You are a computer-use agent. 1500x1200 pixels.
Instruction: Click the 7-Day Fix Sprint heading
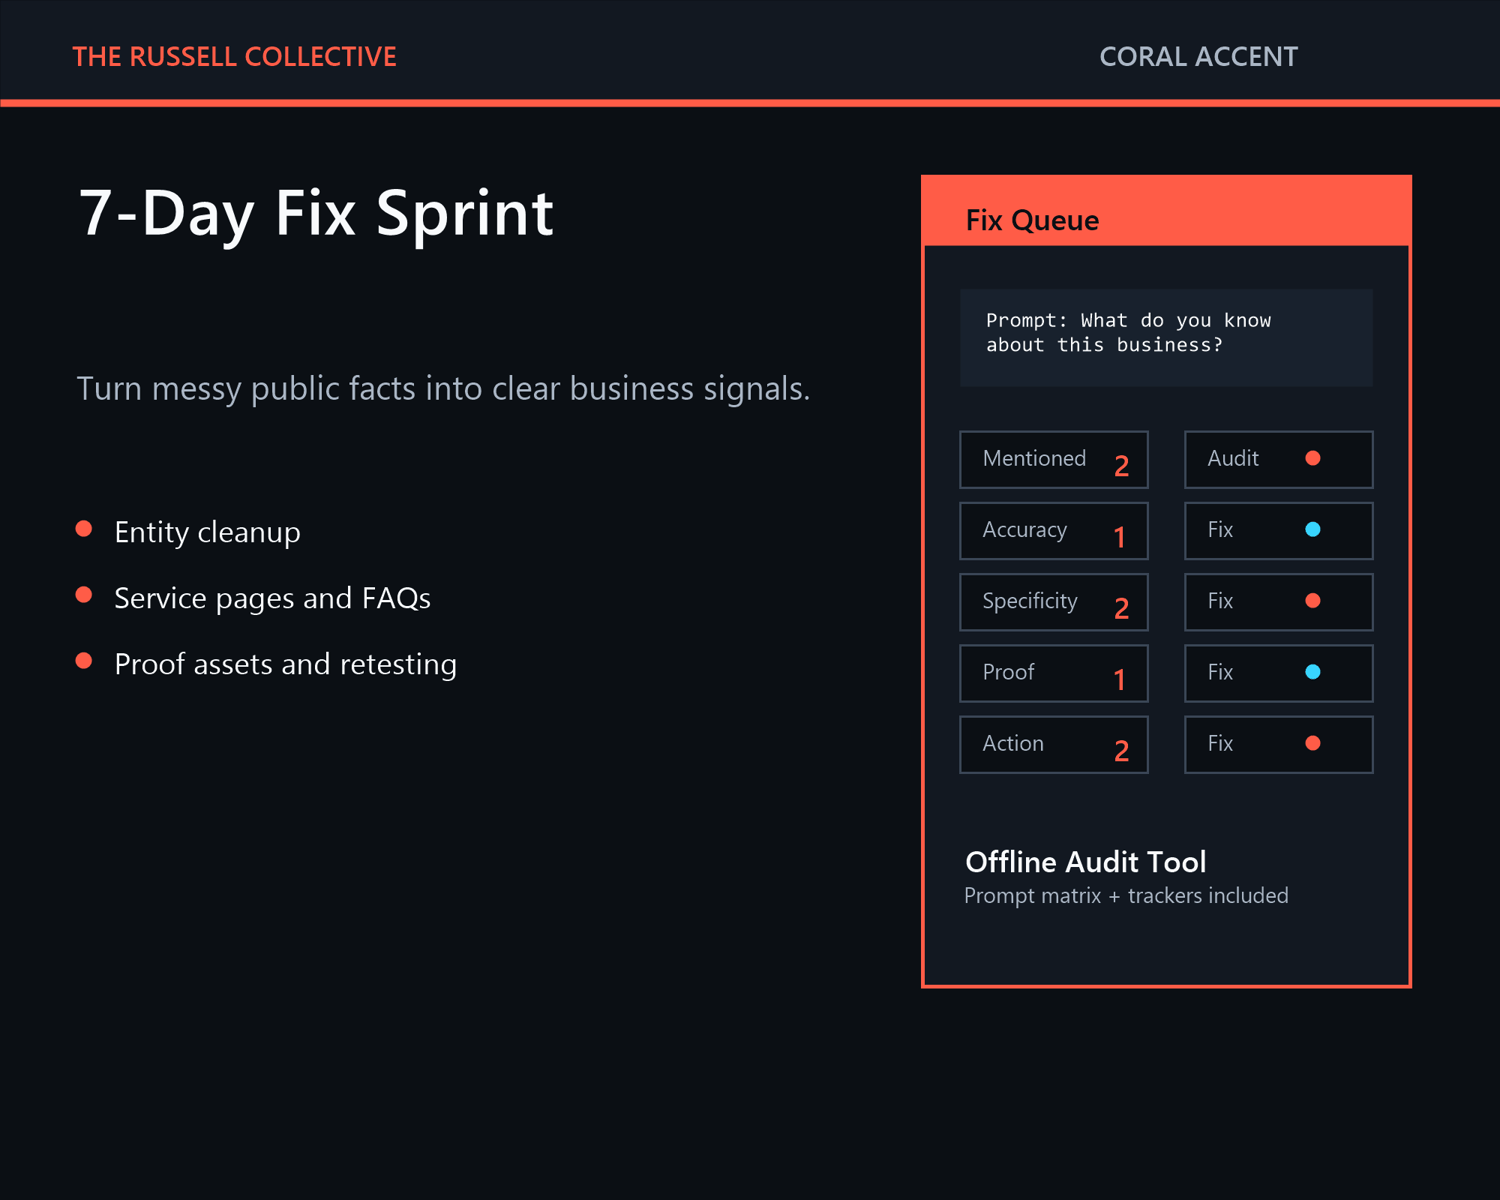(x=316, y=213)
